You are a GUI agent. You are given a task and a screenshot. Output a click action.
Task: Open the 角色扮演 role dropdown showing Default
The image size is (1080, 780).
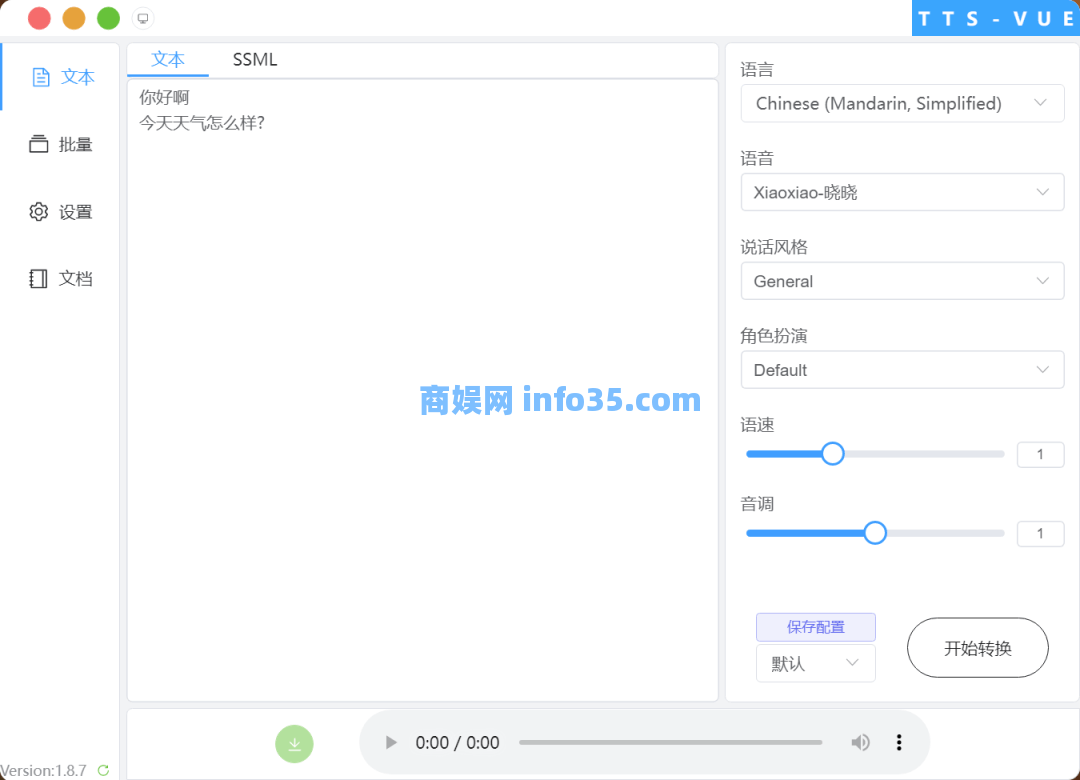pos(902,370)
